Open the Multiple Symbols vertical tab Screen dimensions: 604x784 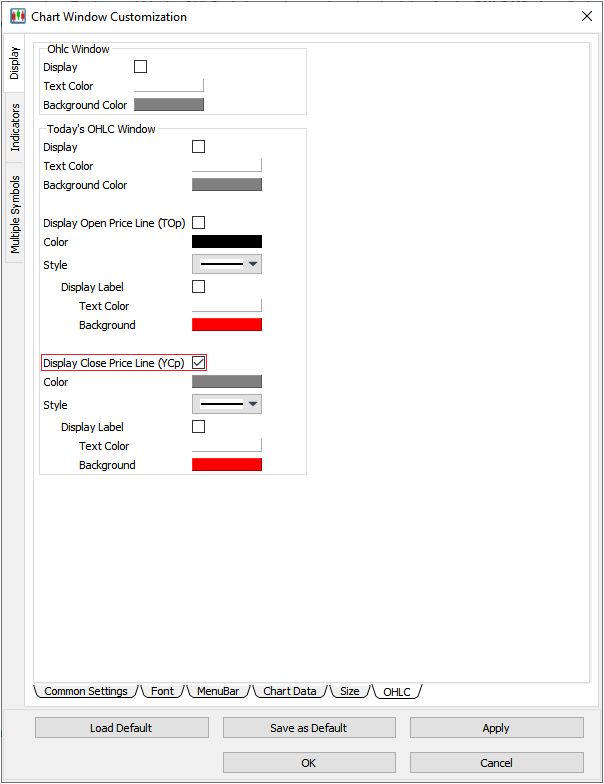coord(14,213)
